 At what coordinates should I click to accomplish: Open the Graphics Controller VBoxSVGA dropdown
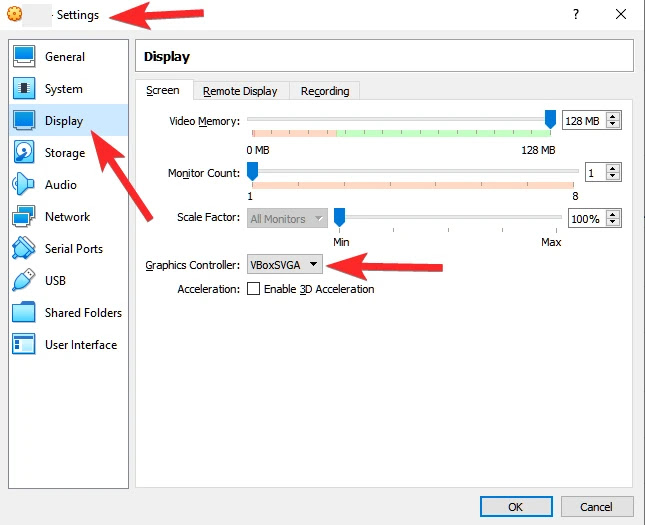[x=285, y=264]
